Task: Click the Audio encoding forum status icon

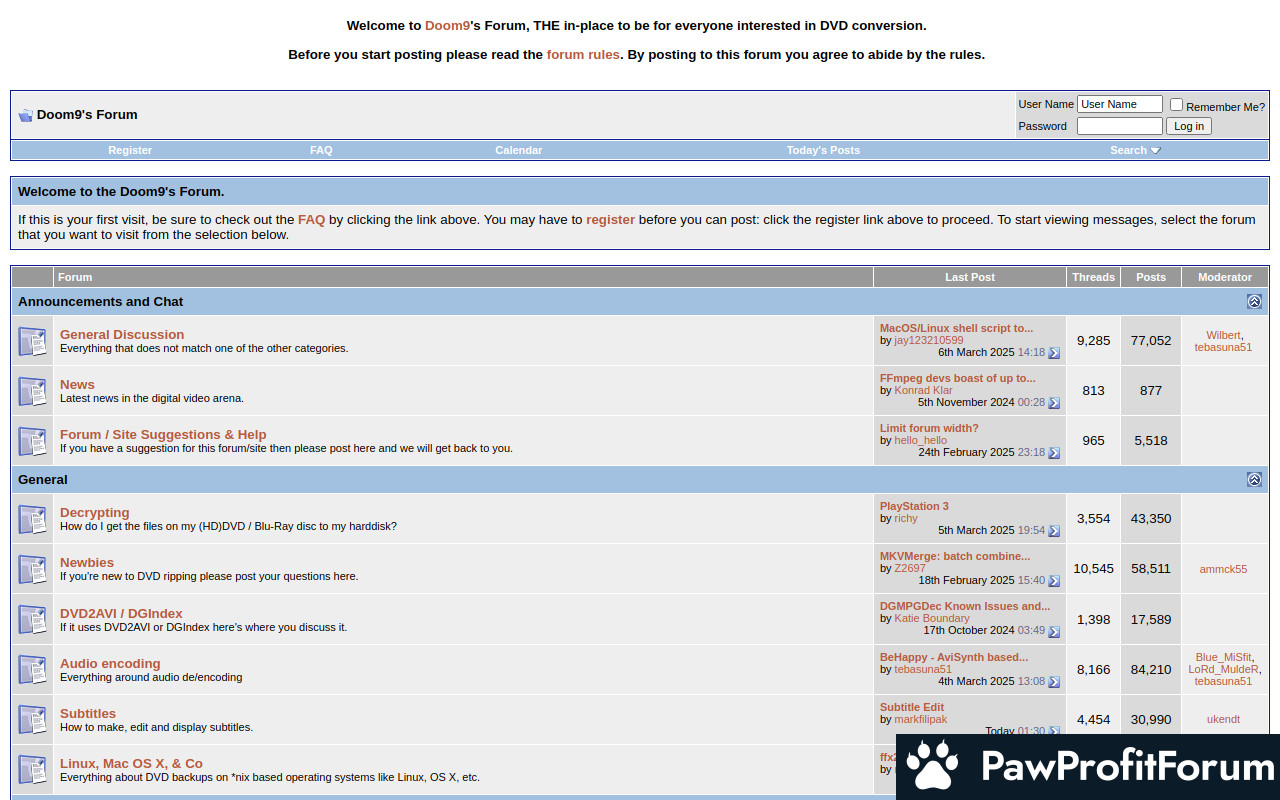Action: [33, 670]
